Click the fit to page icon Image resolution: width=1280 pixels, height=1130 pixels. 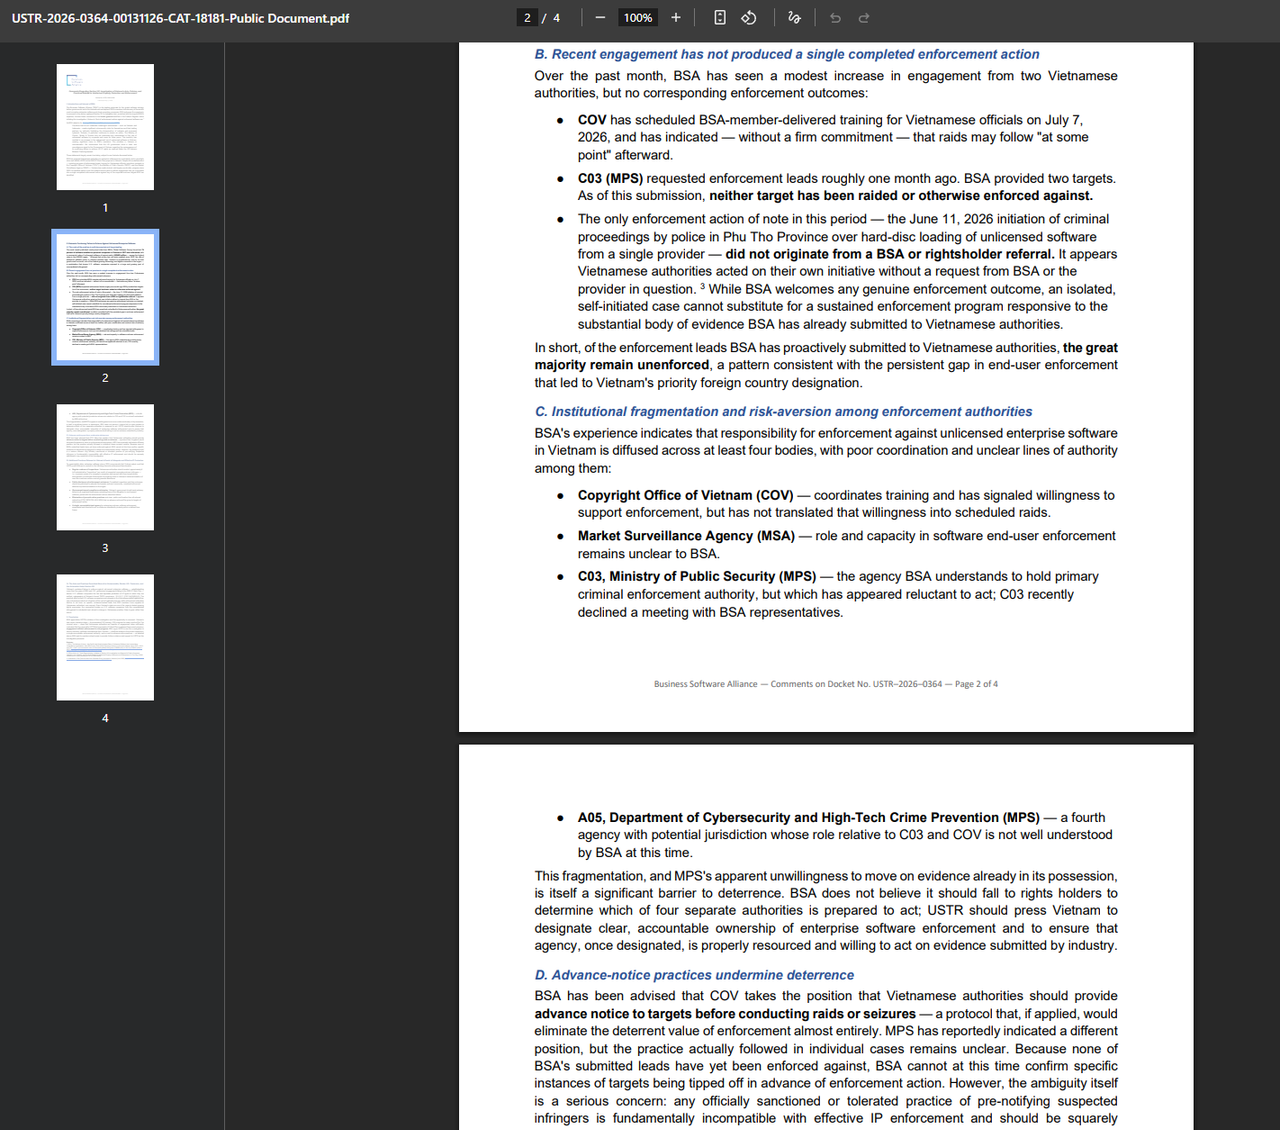(x=720, y=18)
